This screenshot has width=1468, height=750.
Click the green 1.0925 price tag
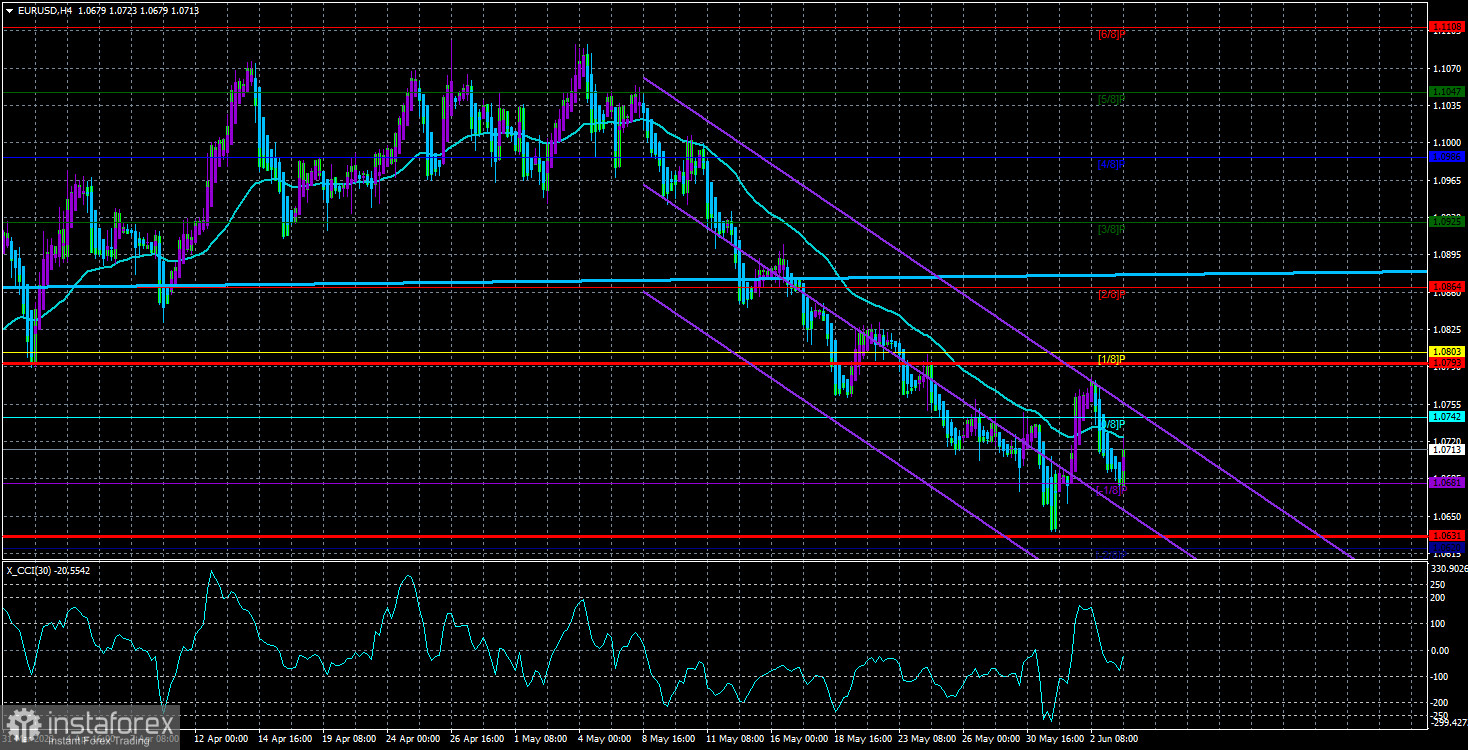(1447, 222)
